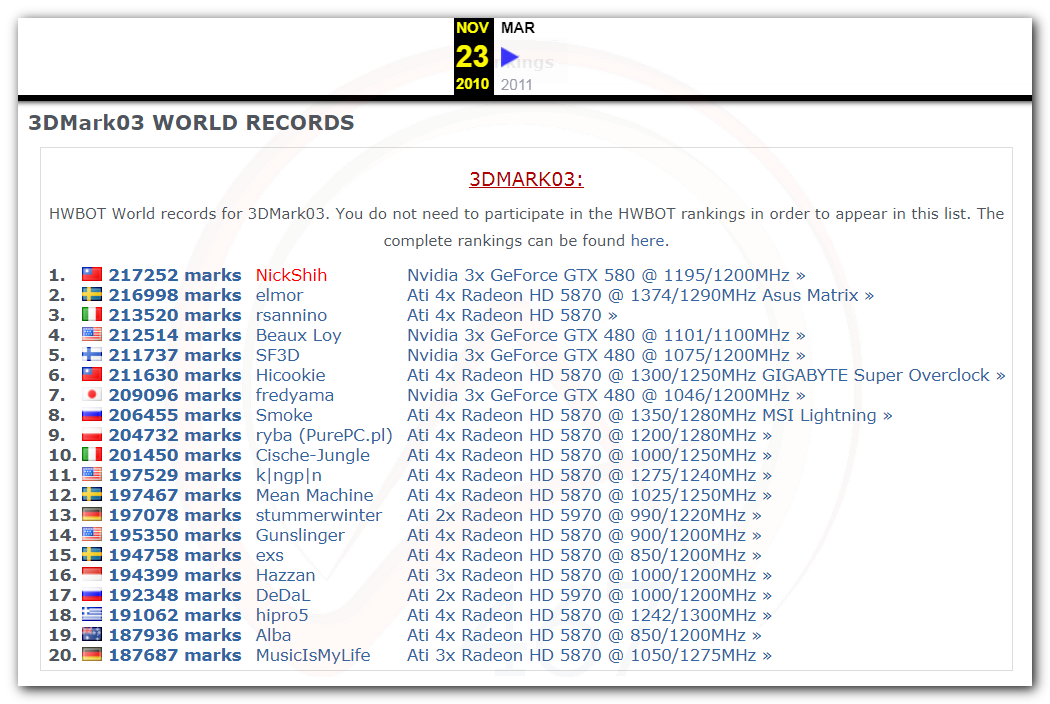The height and width of the screenshot is (704, 1050).
Task: View Hicookie's user profile
Action: [291, 375]
